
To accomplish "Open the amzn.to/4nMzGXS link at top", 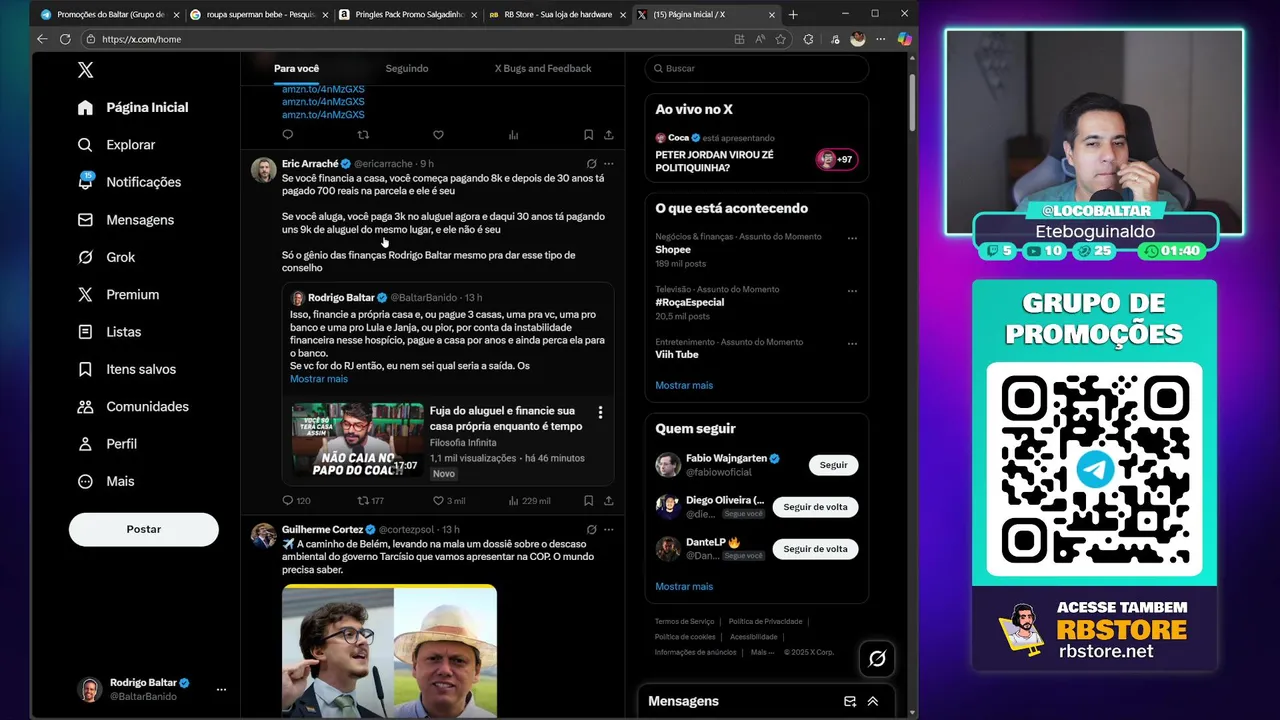I will point(323,89).
